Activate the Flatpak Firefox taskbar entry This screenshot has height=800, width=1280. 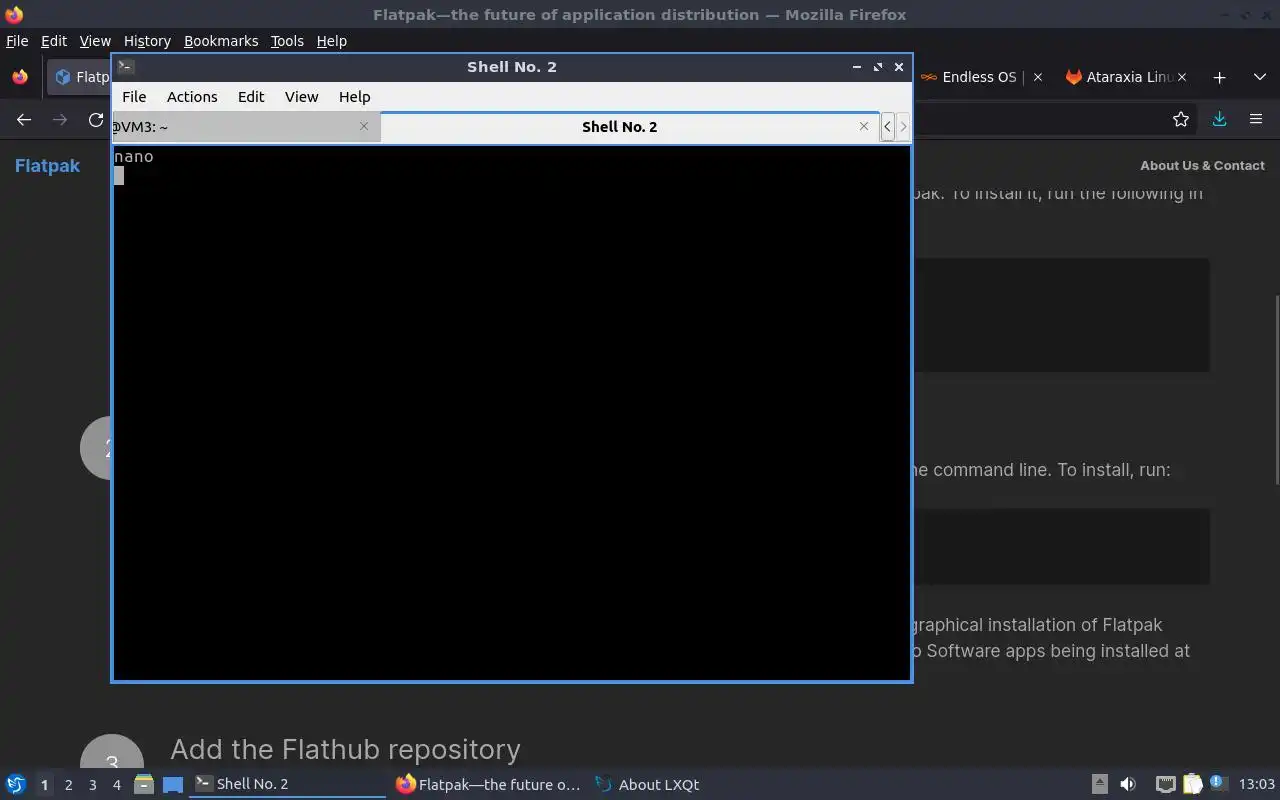tap(487, 784)
